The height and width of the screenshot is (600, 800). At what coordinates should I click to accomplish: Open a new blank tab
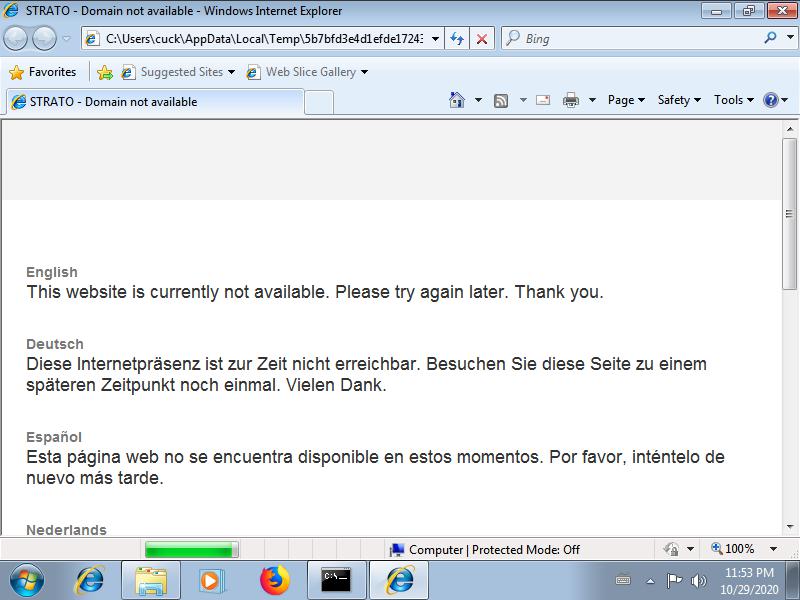tap(319, 102)
